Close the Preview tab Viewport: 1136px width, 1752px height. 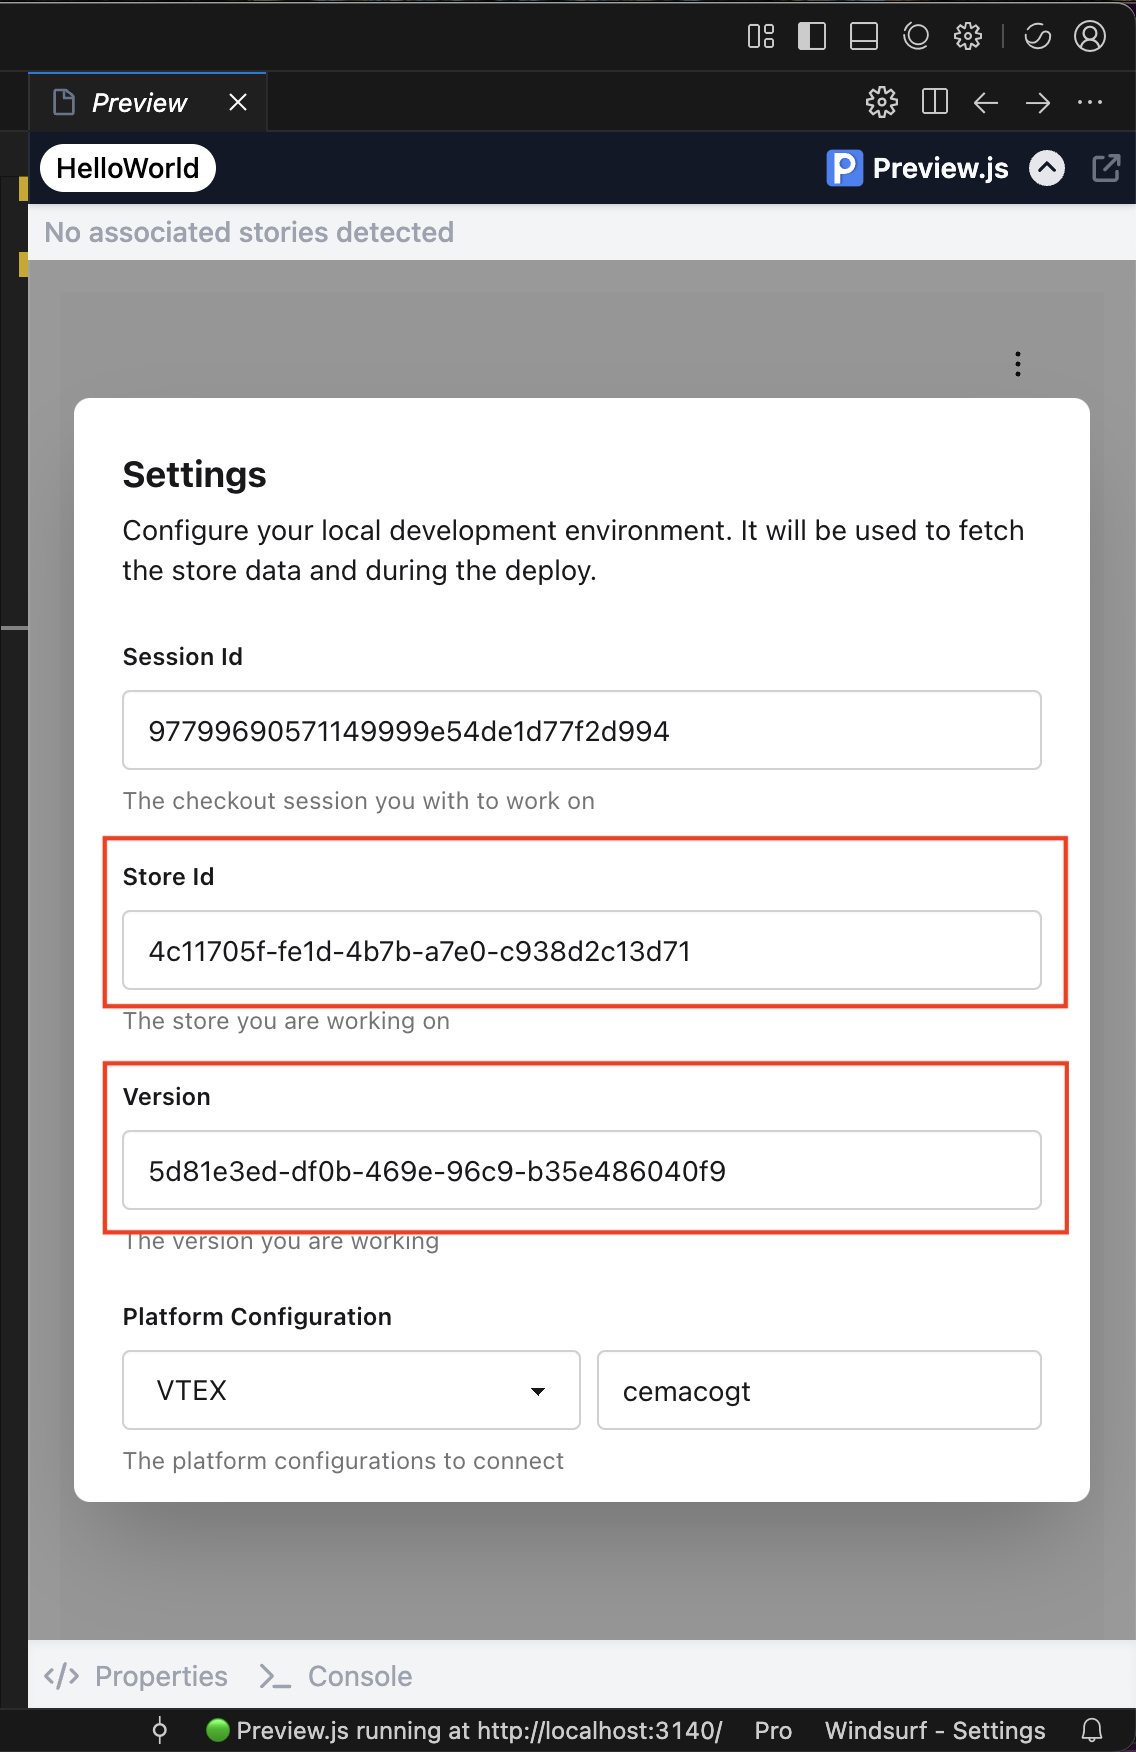tap(238, 102)
